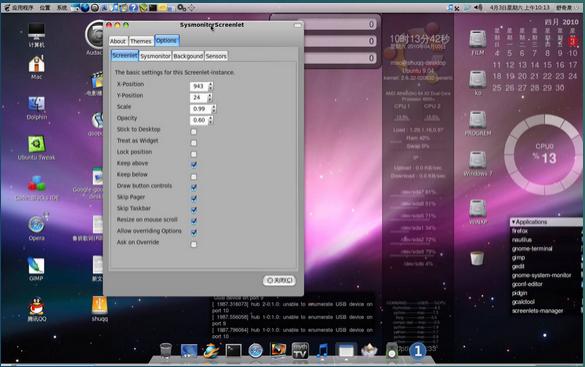Image resolution: width=585 pixels, height=367 pixels.
Task: Open the blue compass browser in dock
Action: point(256,351)
